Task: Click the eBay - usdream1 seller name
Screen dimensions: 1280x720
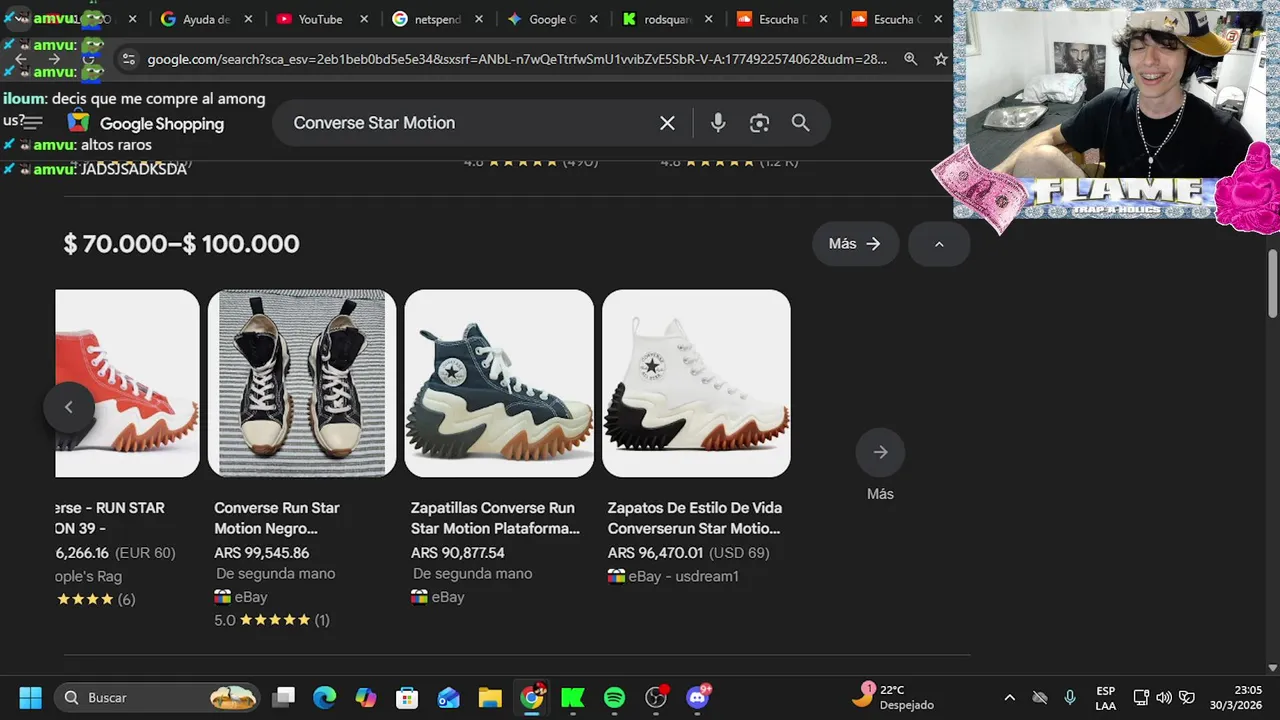Action: pyautogui.click(x=683, y=576)
